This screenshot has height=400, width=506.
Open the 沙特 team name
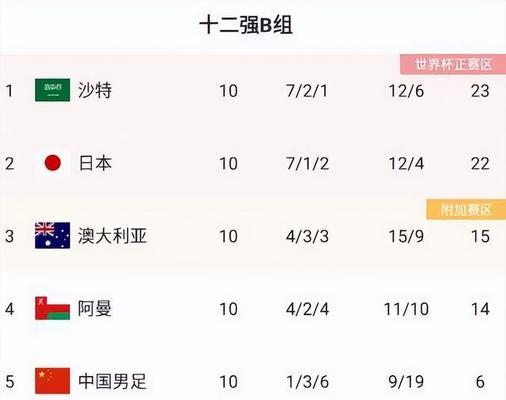click(x=95, y=90)
